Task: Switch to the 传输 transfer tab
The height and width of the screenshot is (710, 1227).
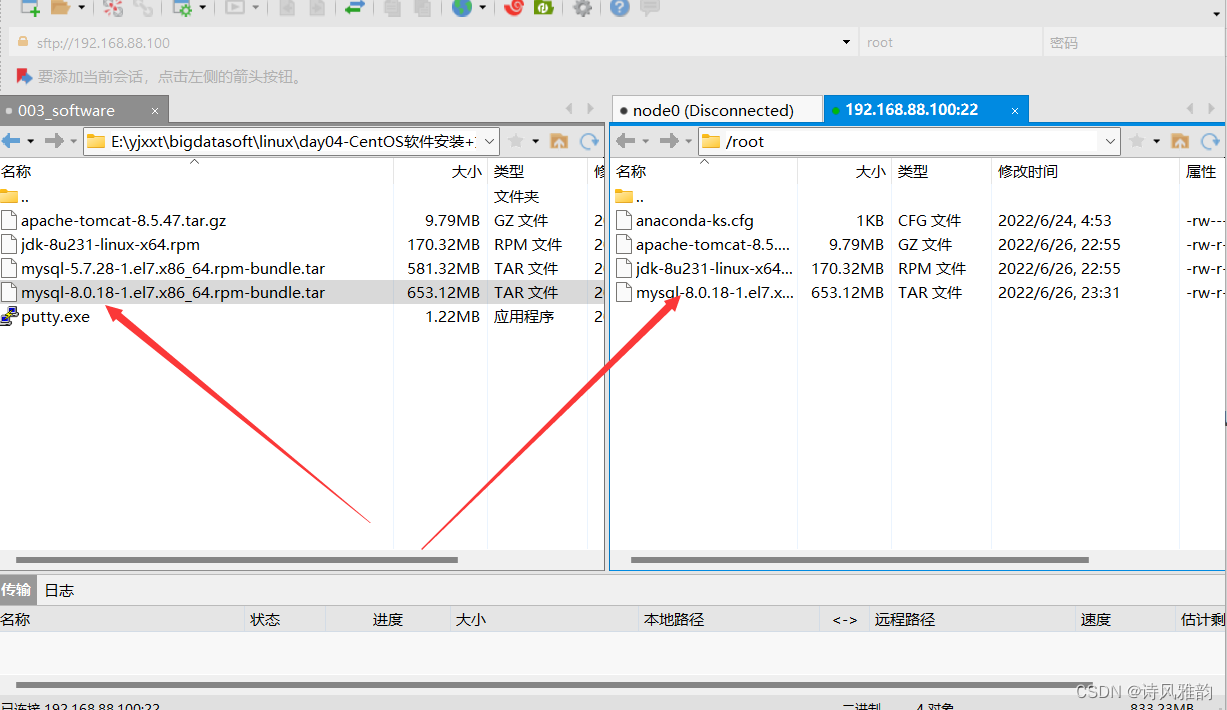Action: [16, 590]
